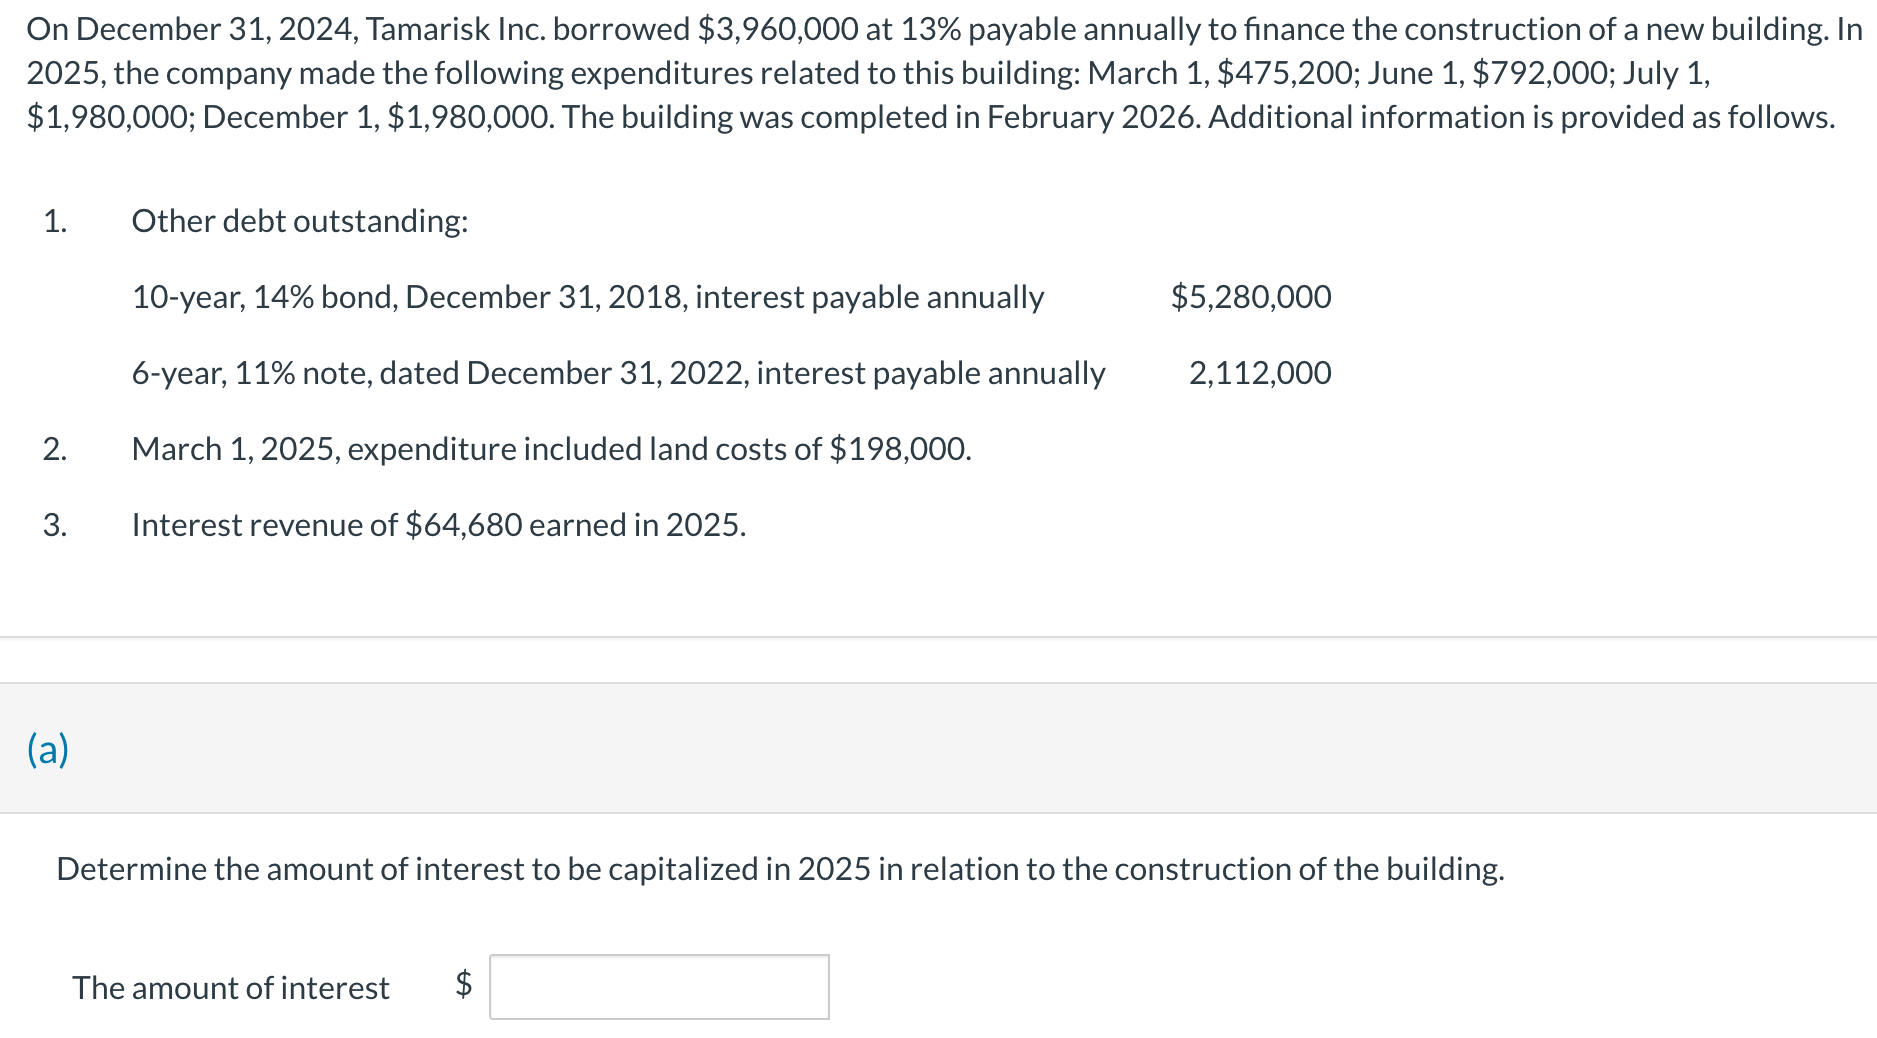
Task: Click the blue (a) section header
Action: [48, 749]
